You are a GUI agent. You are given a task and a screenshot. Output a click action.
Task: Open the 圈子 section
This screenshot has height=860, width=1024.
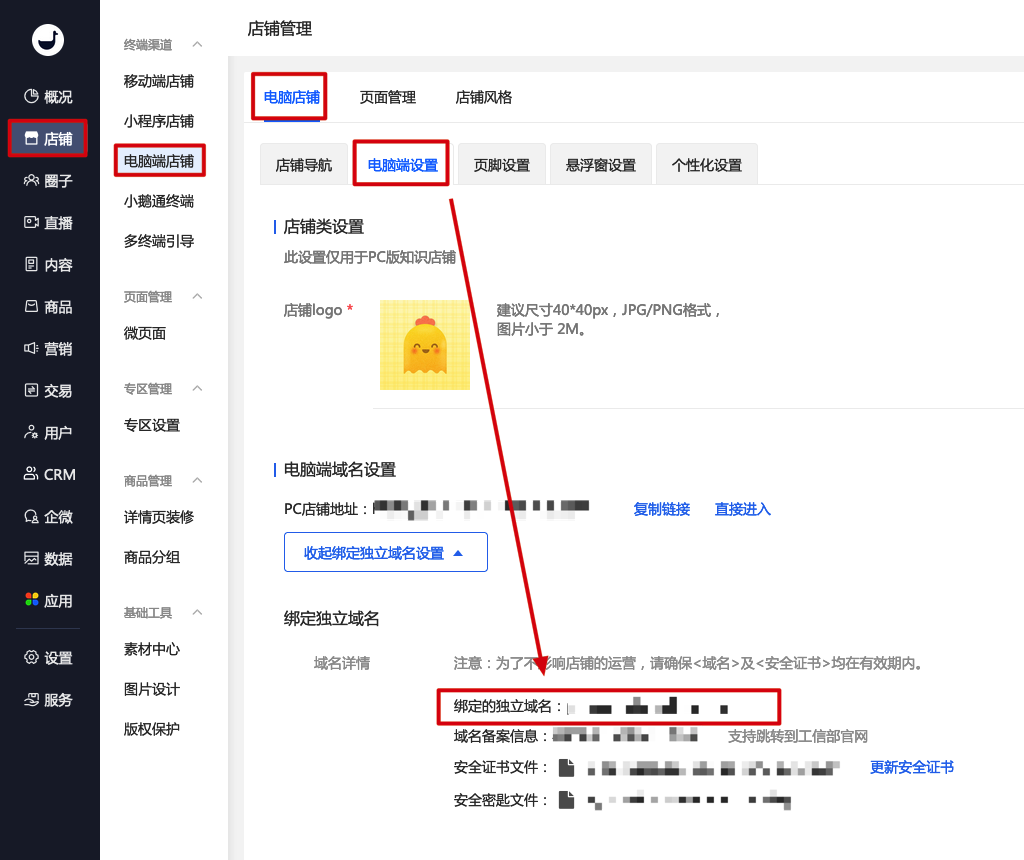(48, 181)
